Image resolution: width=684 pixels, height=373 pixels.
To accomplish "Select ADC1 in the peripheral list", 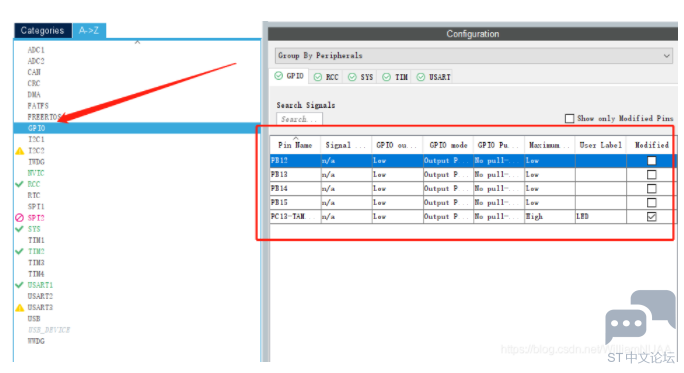I will tap(36, 50).
